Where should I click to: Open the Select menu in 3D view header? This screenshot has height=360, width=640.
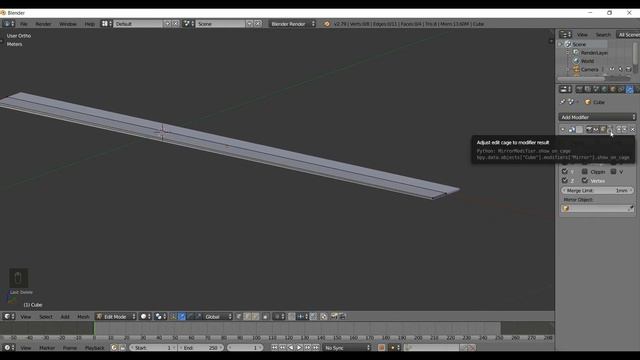pos(46,317)
